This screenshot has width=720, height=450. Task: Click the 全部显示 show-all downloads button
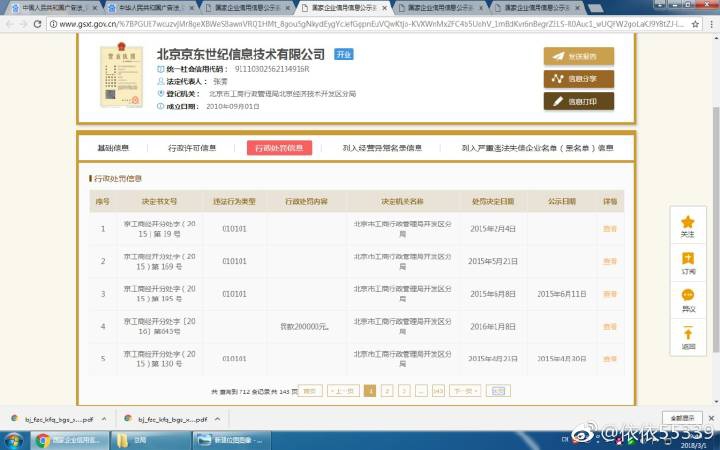(x=682, y=418)
